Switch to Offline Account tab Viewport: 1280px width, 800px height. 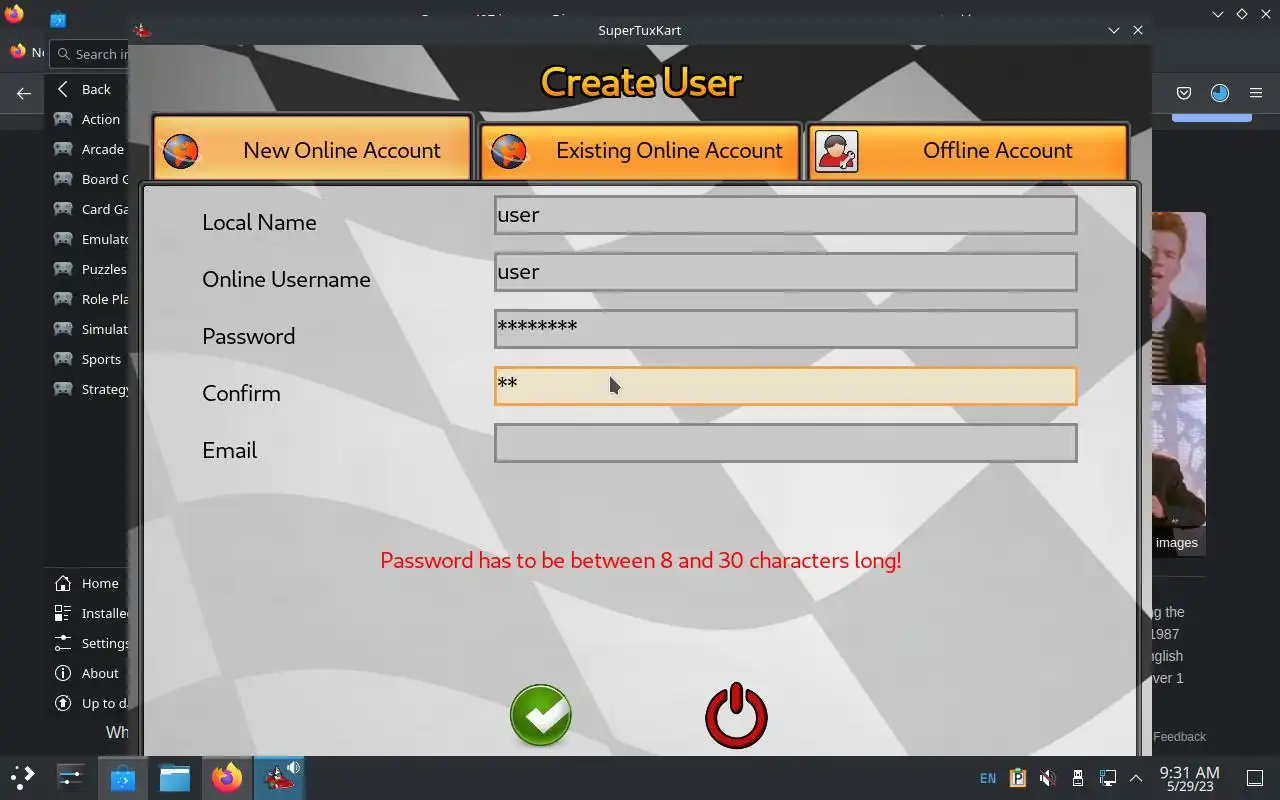pyautogui.click(x=968, y=151)
